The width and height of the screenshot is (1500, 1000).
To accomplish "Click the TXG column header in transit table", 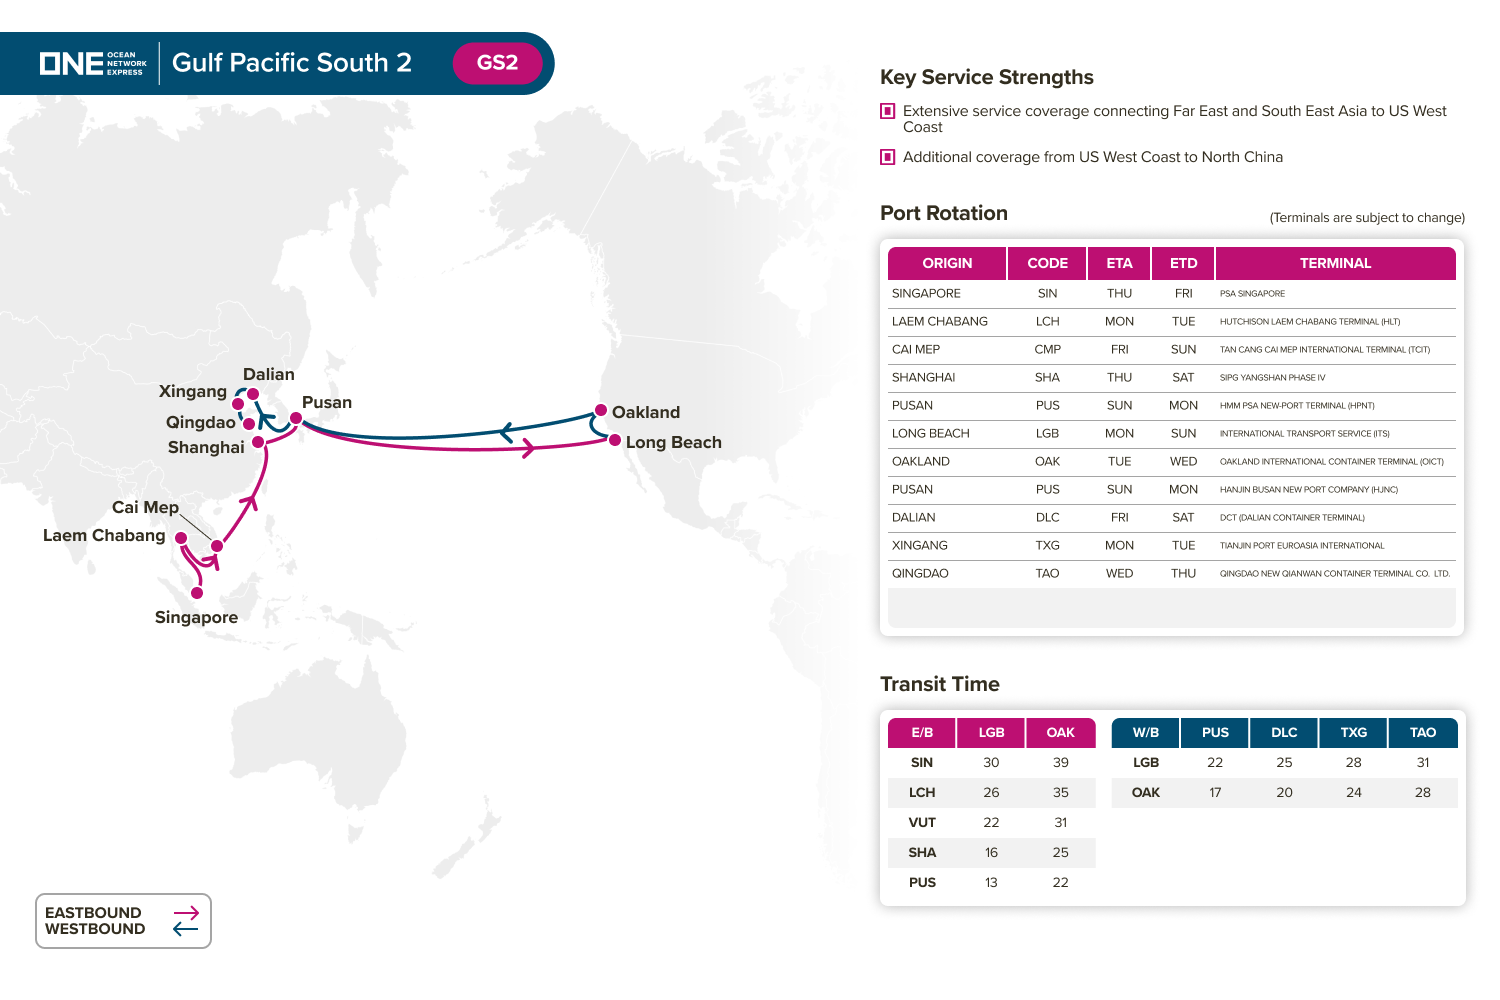I will tap(1353, 733).
